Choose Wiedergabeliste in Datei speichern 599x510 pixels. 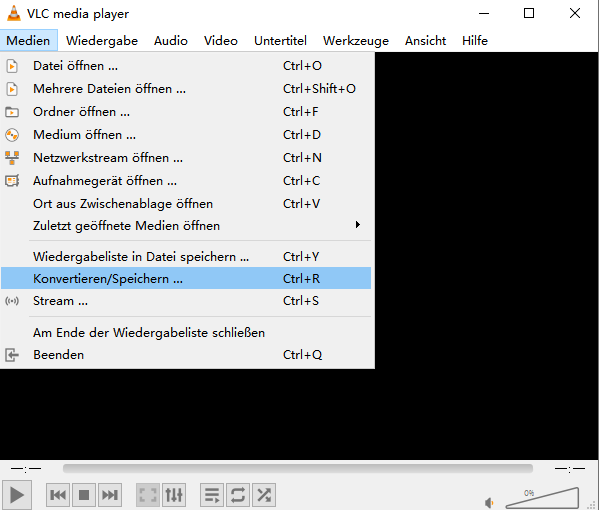[186, 257]
